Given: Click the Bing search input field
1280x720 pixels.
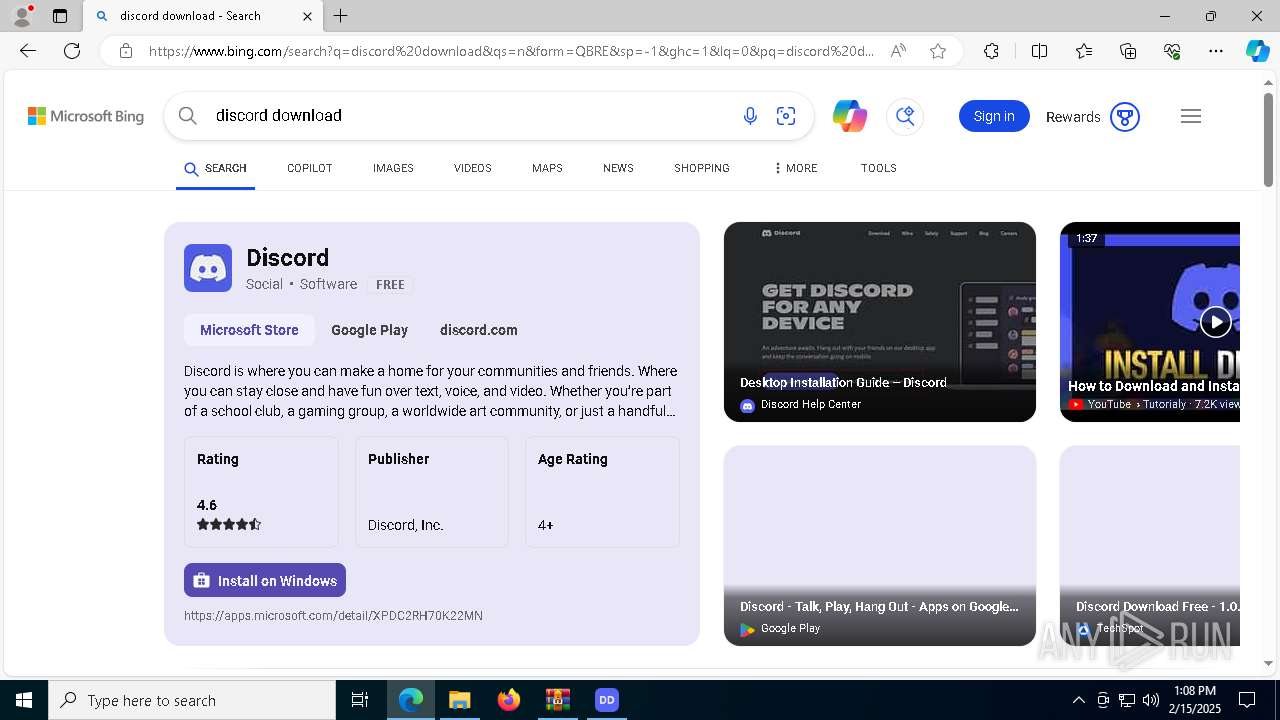Looking at the screenshot, I should [470, 116].
